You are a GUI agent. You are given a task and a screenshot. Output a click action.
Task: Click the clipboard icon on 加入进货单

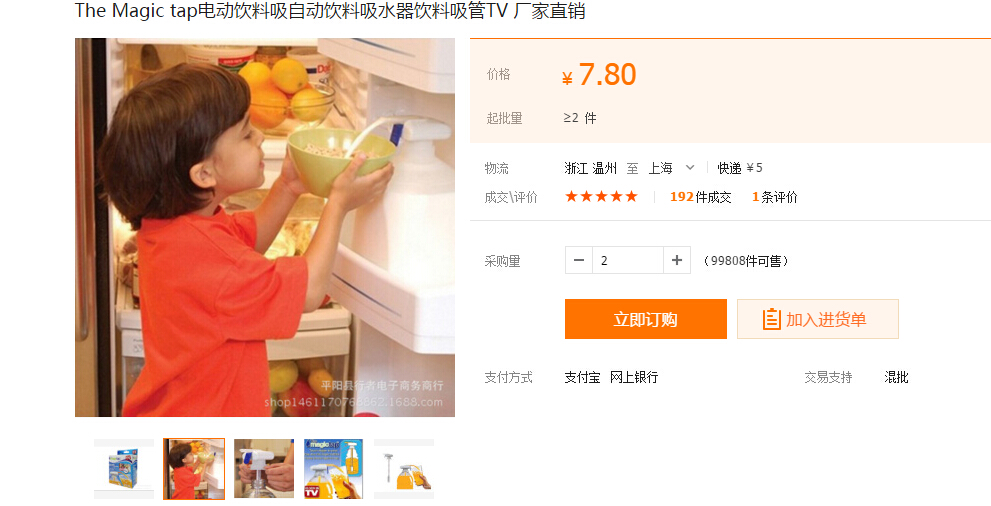pos(771,319)
